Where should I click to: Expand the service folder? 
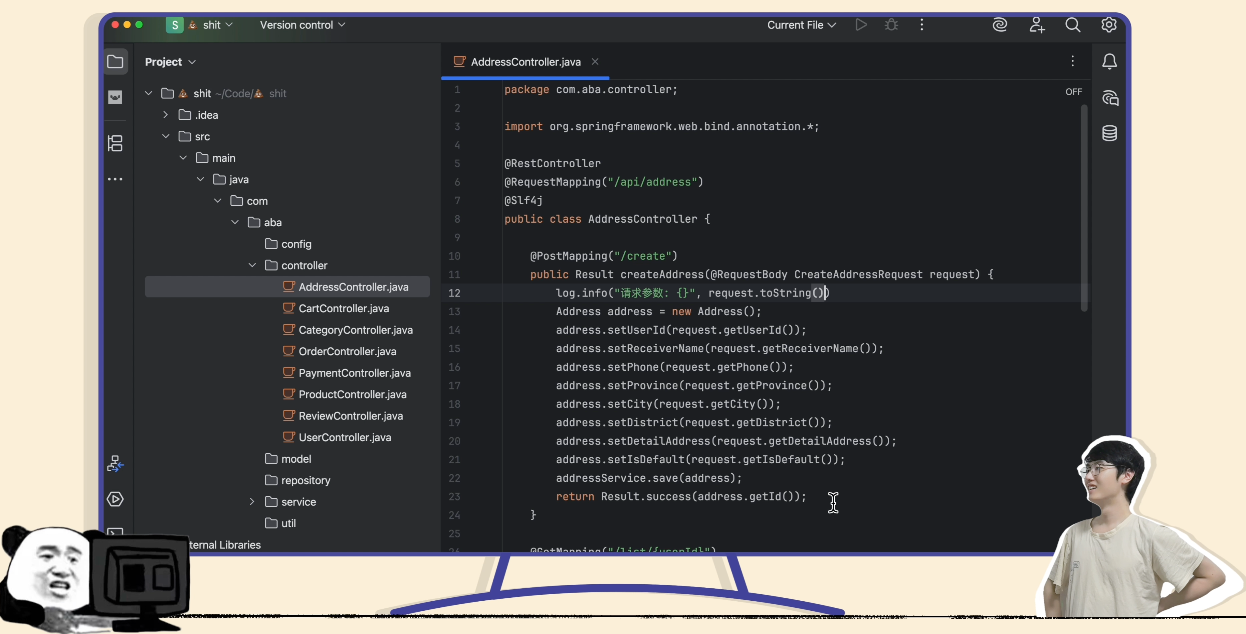(253, 502)
